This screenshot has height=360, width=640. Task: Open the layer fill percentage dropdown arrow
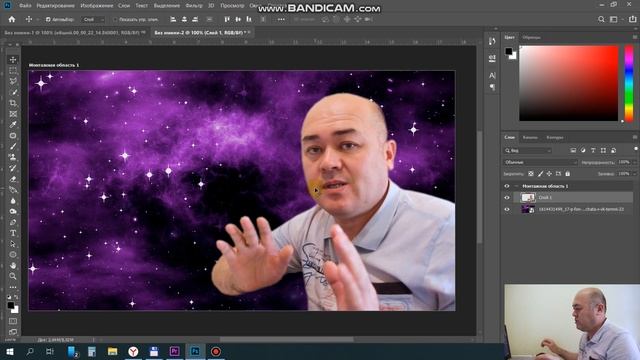point(635,174)
